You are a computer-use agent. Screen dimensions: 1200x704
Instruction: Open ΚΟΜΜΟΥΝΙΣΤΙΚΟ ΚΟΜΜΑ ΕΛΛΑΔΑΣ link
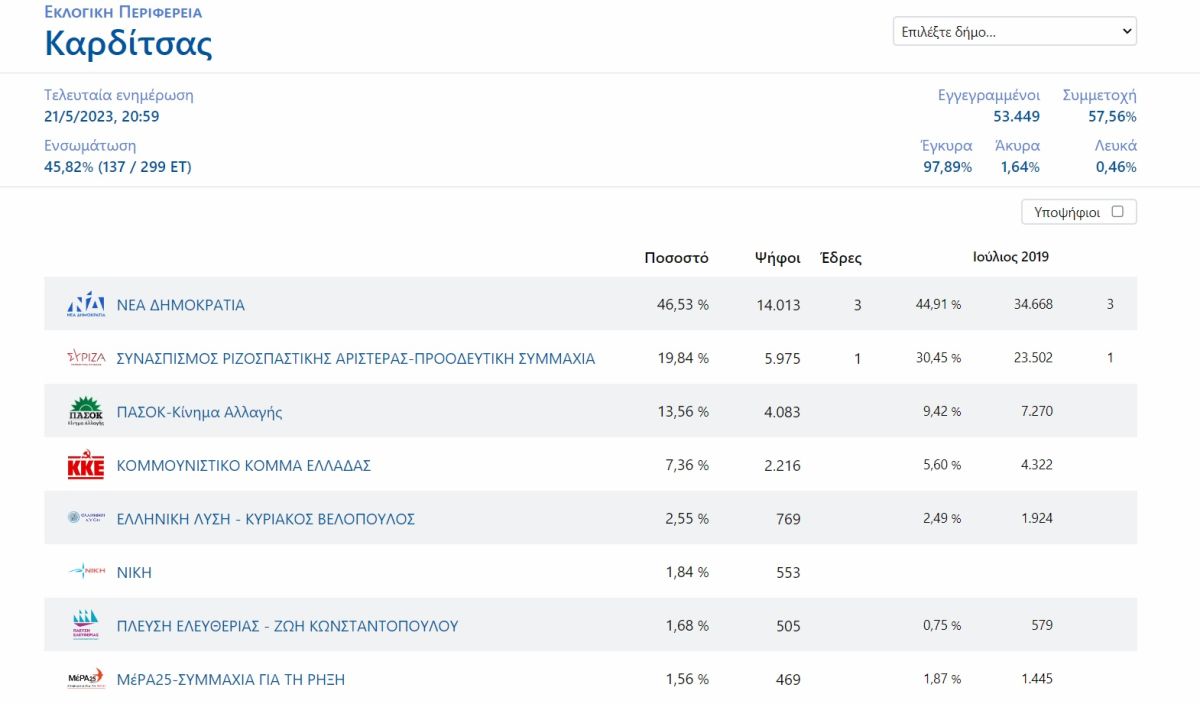(244, 466)
